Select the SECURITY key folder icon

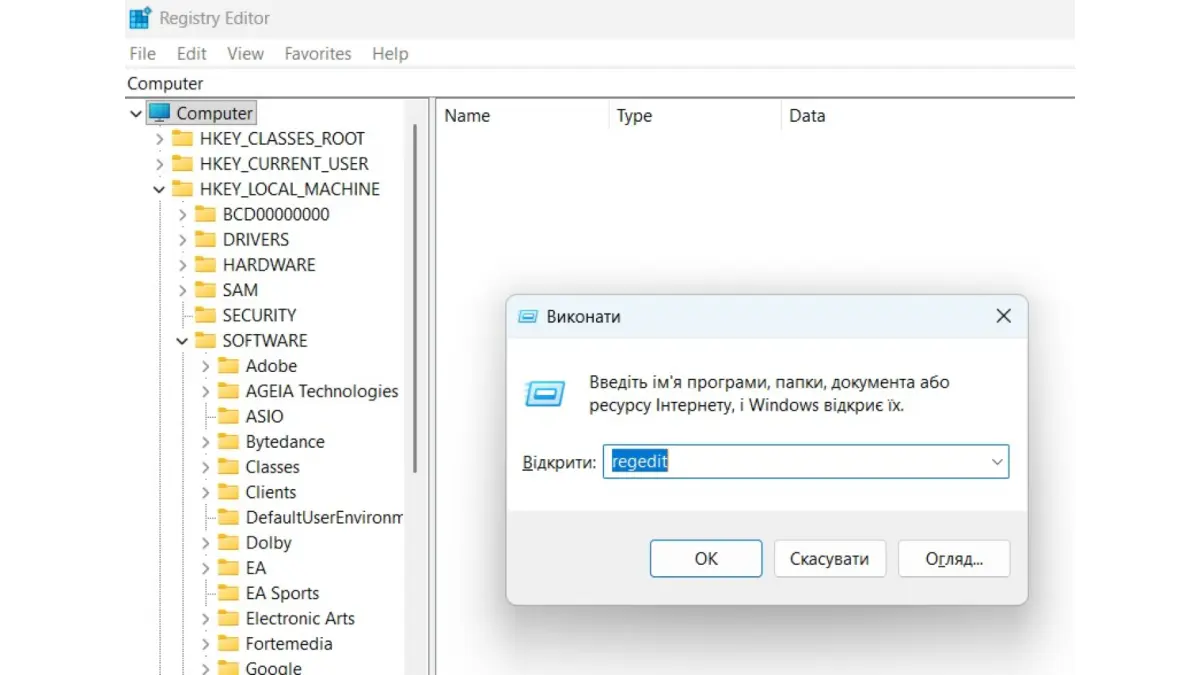click(x=205, y=315)
